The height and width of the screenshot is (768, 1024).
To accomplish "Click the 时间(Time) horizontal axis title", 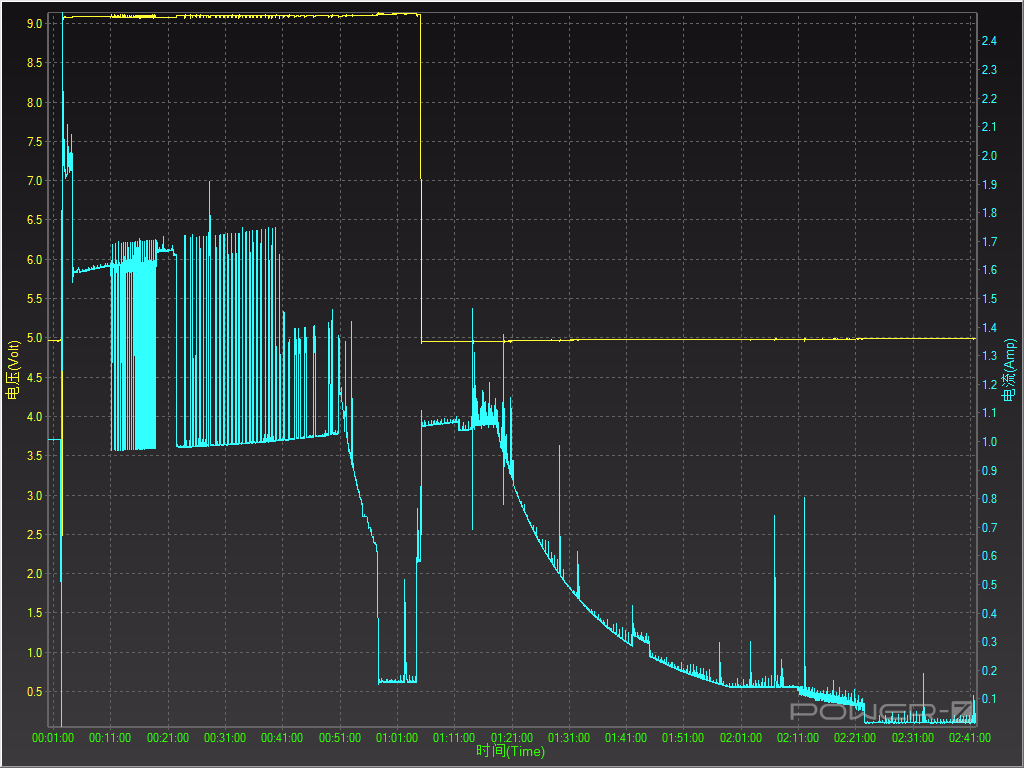I will tap(510, 752).
